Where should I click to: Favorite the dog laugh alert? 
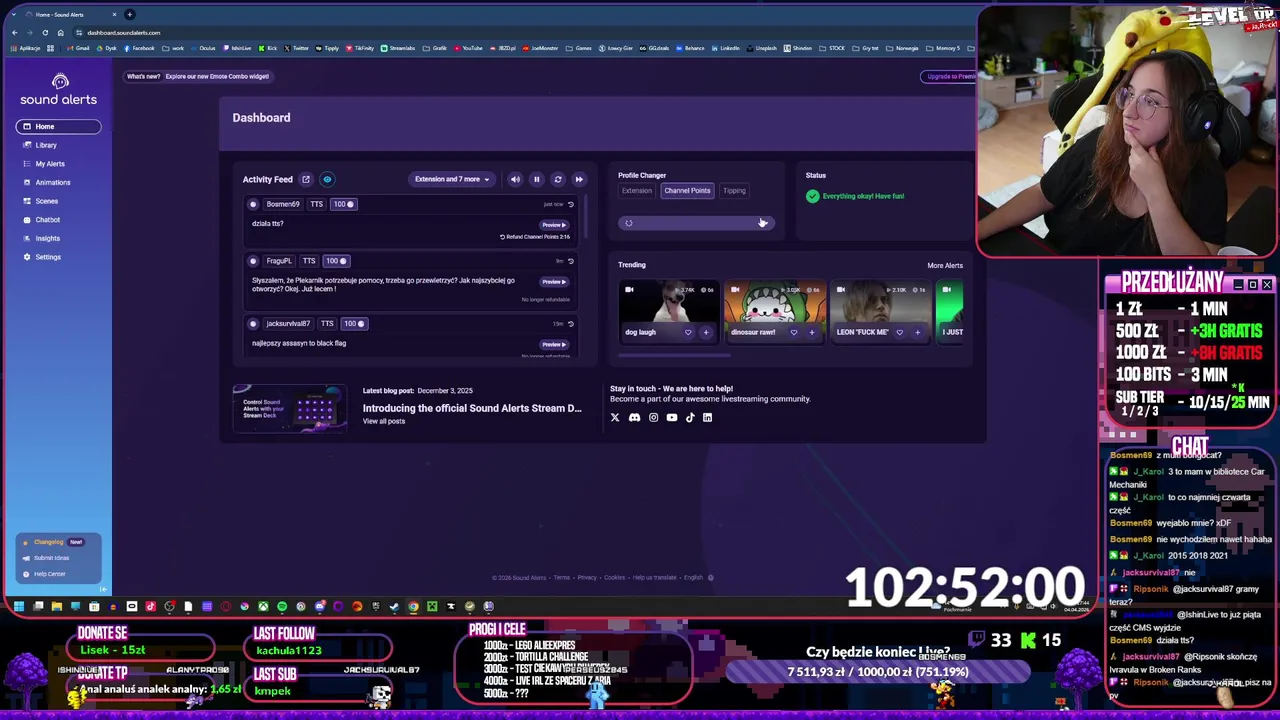[x=688, y=332]
